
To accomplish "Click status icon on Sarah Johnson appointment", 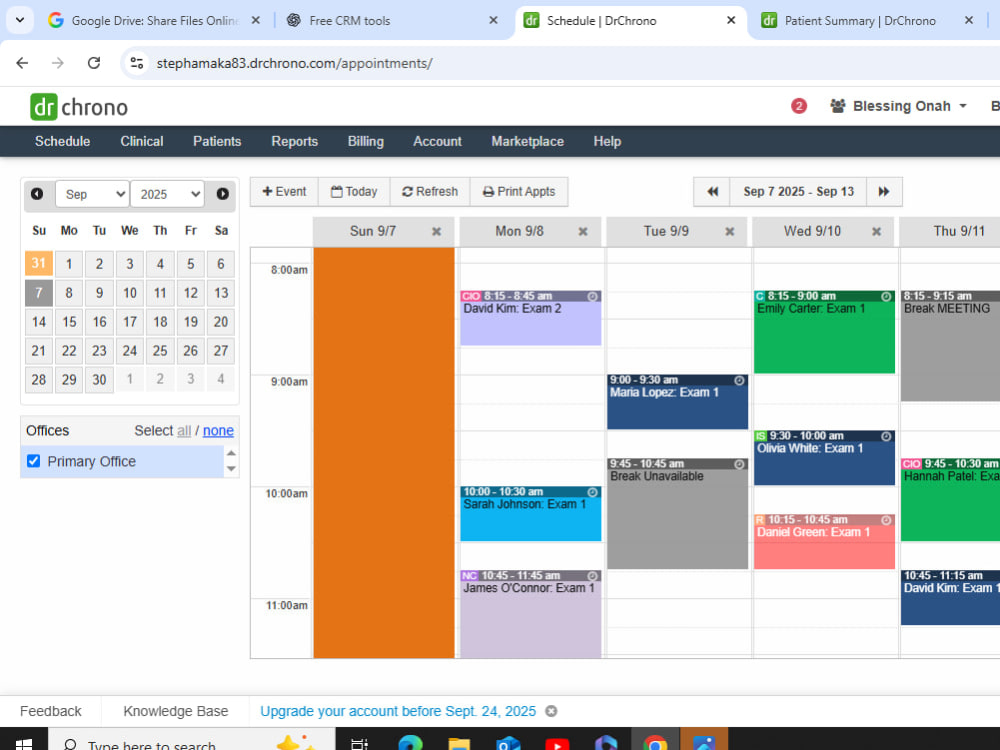I will point(592,492).
